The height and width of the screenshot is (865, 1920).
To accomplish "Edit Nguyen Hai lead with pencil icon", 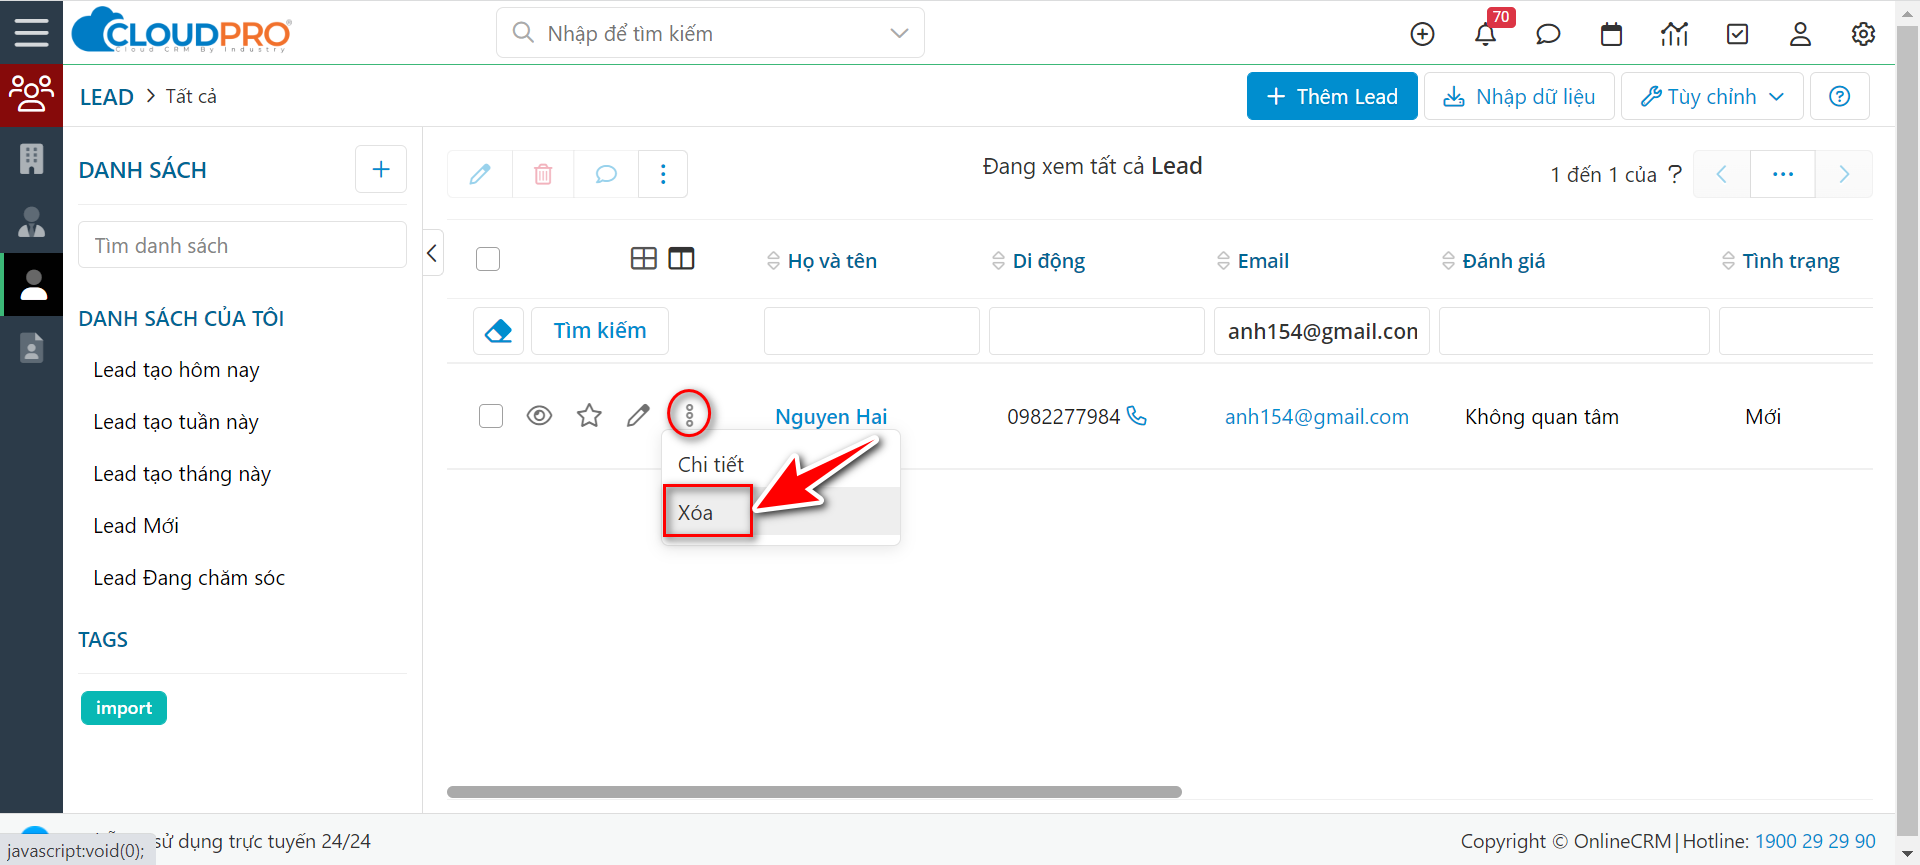I will 638,416.
